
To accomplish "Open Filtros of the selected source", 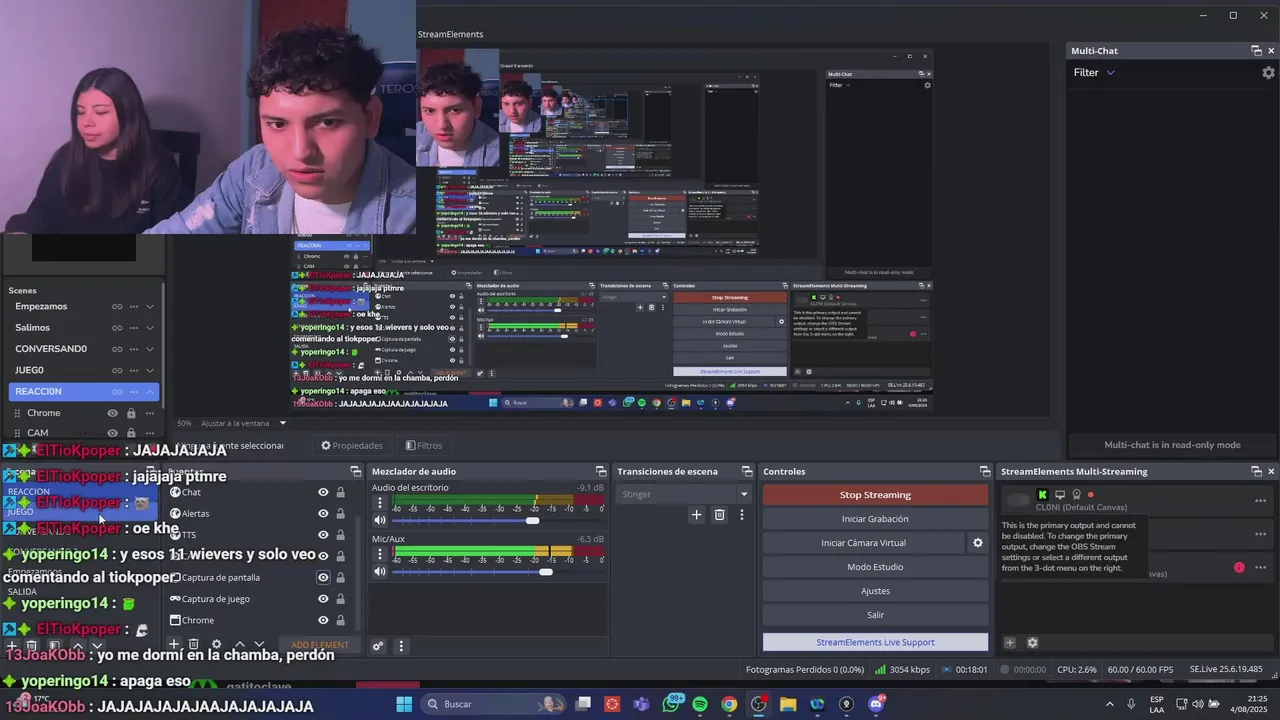I will pos(423,446).
